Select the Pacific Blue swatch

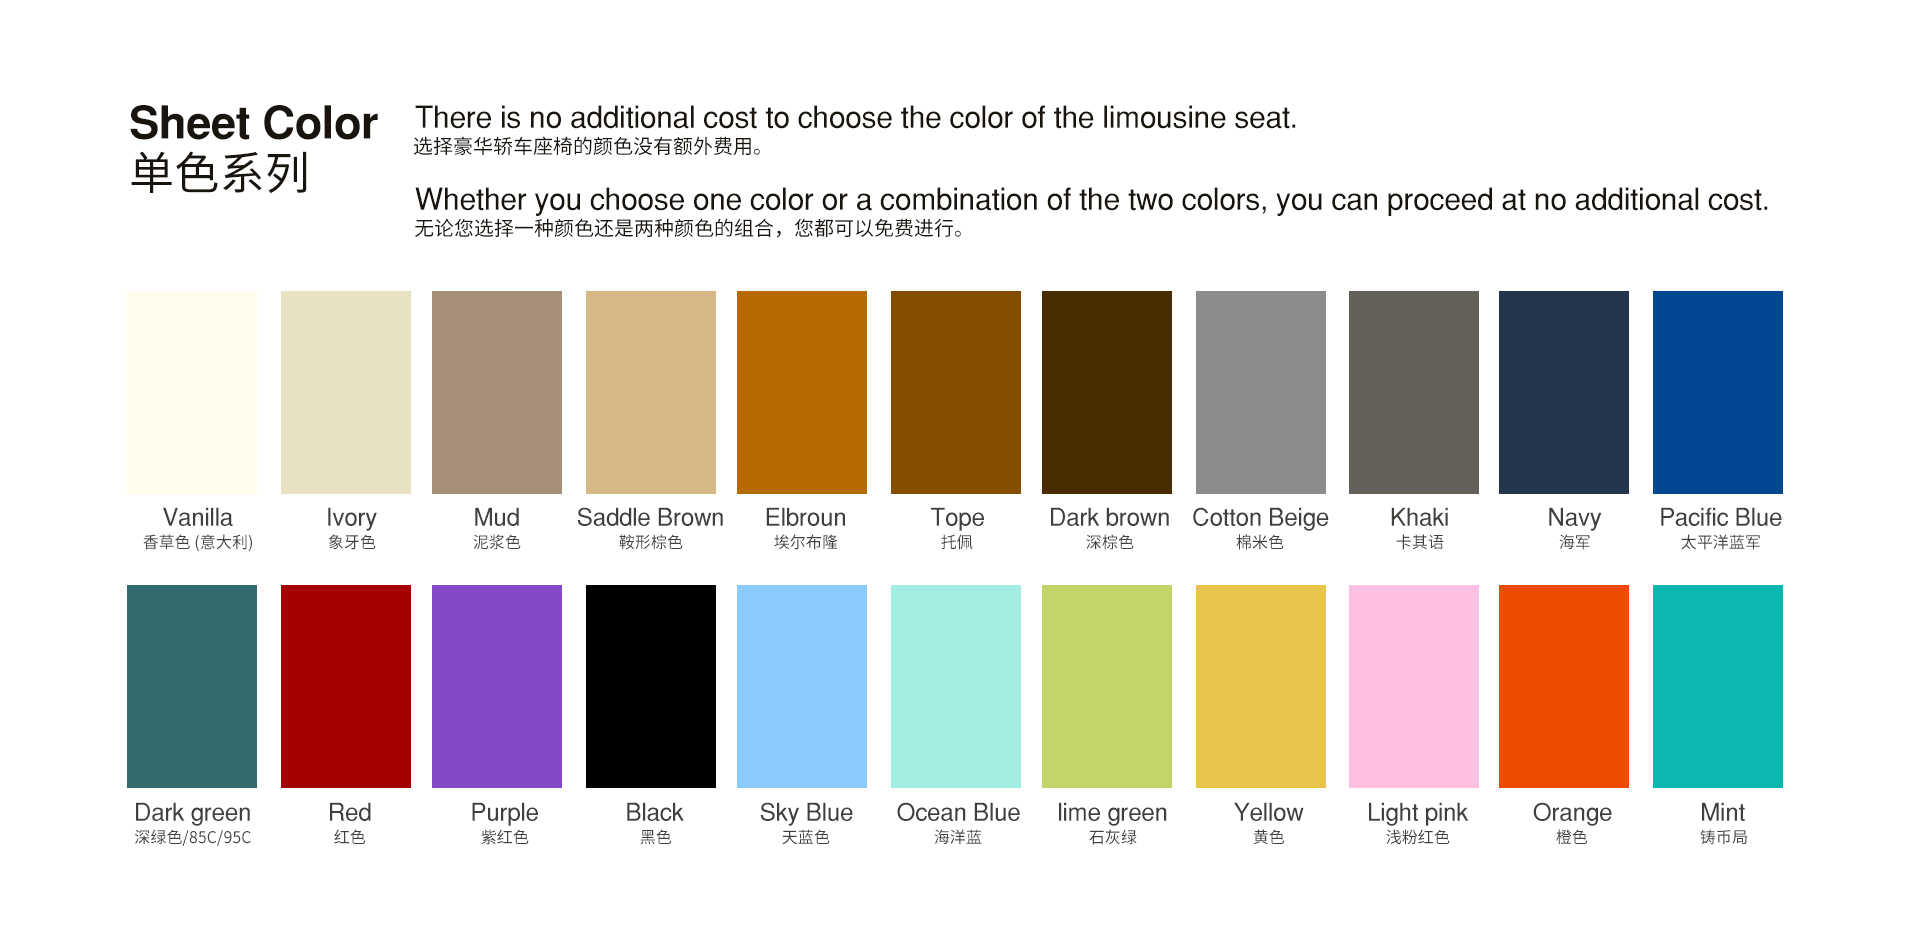click(x=1718, y=392)
